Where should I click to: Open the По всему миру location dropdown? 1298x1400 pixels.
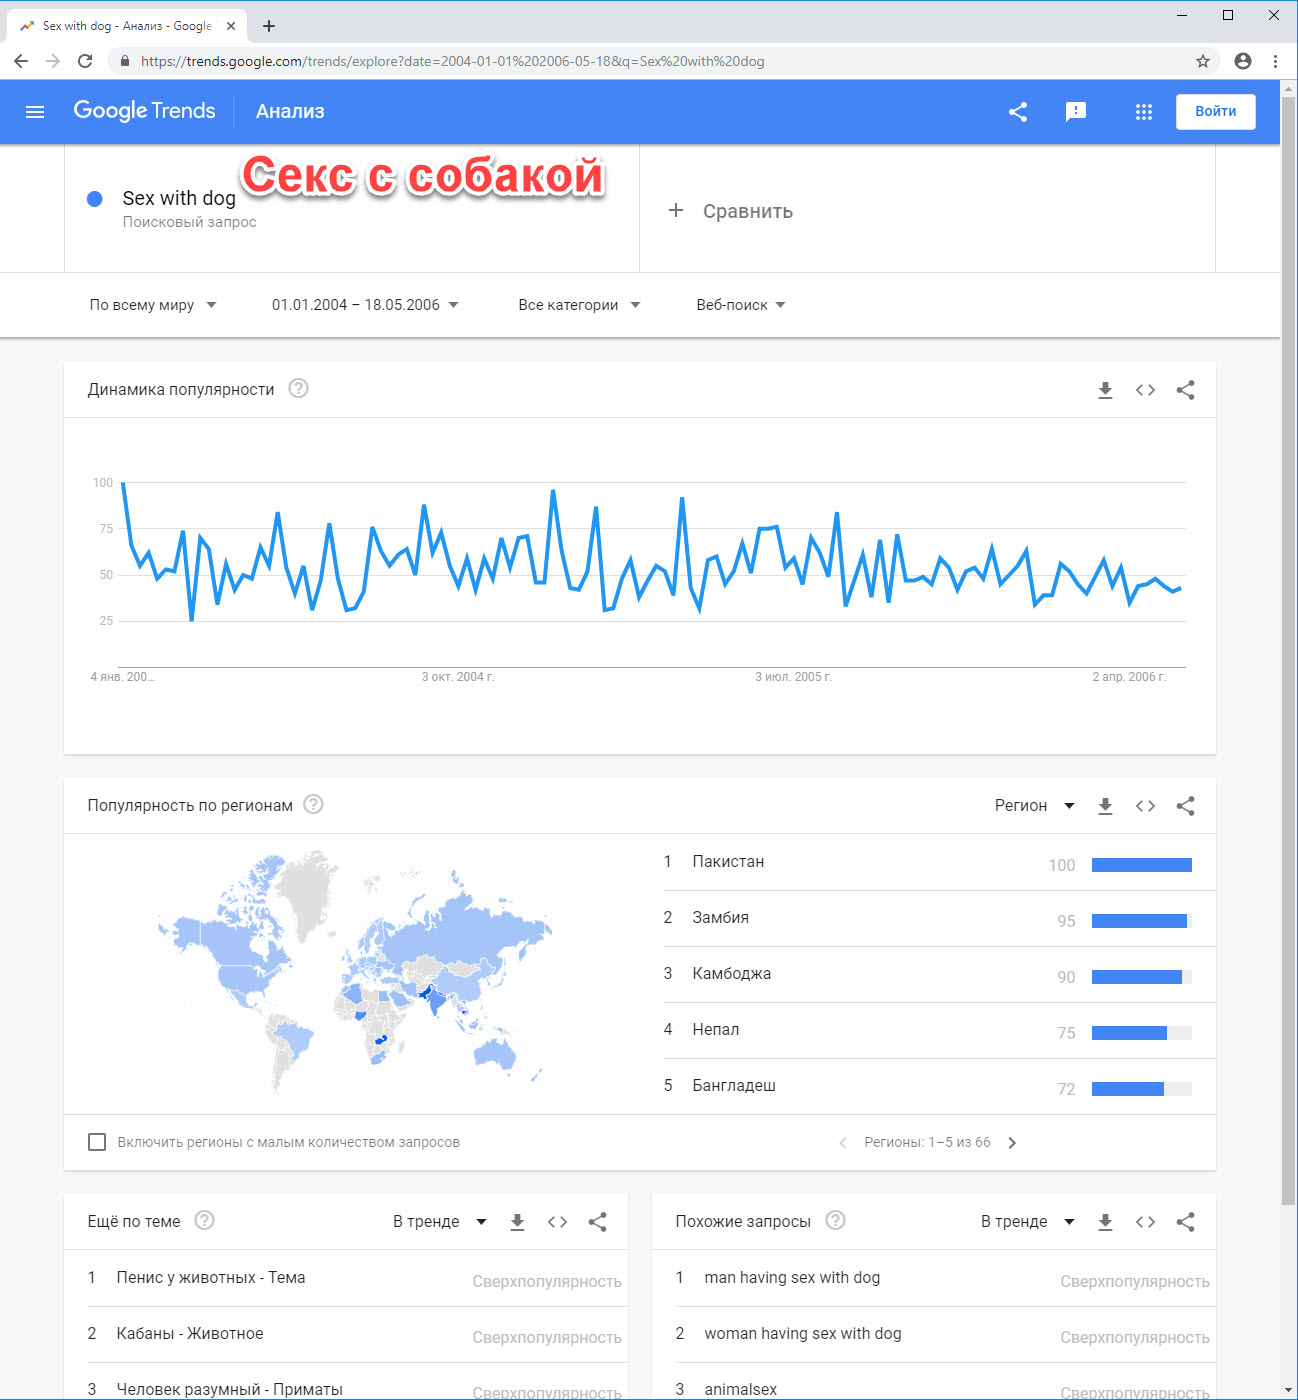pos(153,305)
